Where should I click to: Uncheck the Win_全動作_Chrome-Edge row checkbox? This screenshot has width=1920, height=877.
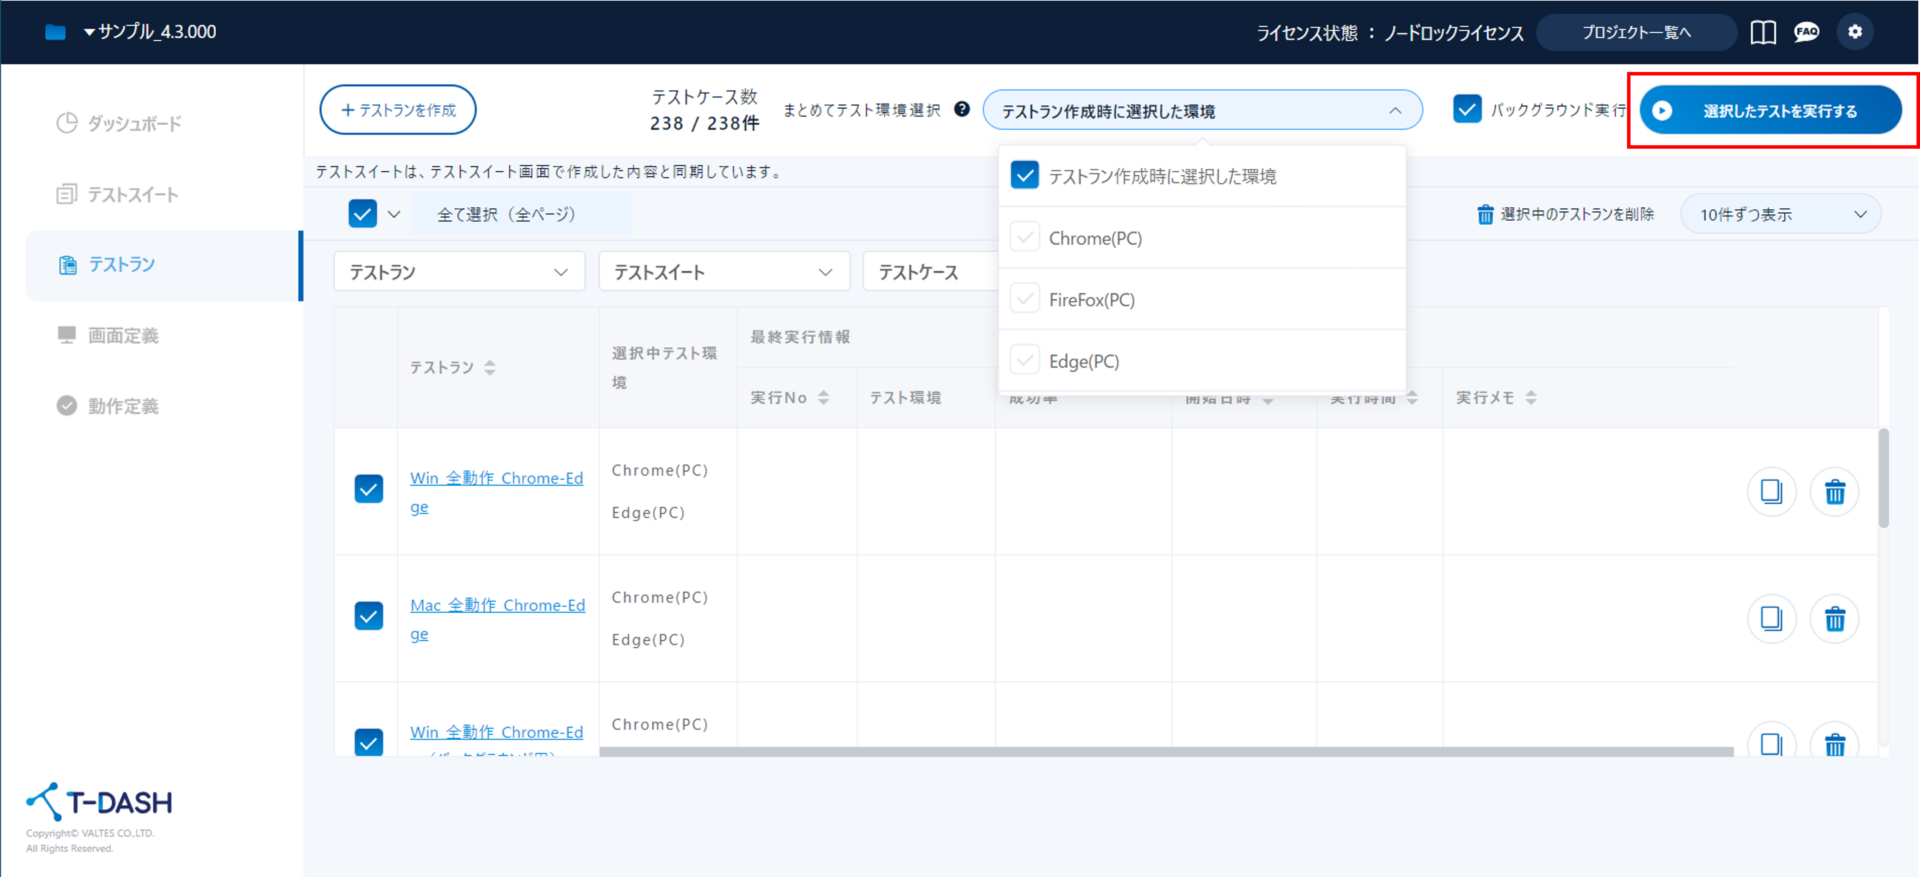pyautogui.click(x=369, y=489)
